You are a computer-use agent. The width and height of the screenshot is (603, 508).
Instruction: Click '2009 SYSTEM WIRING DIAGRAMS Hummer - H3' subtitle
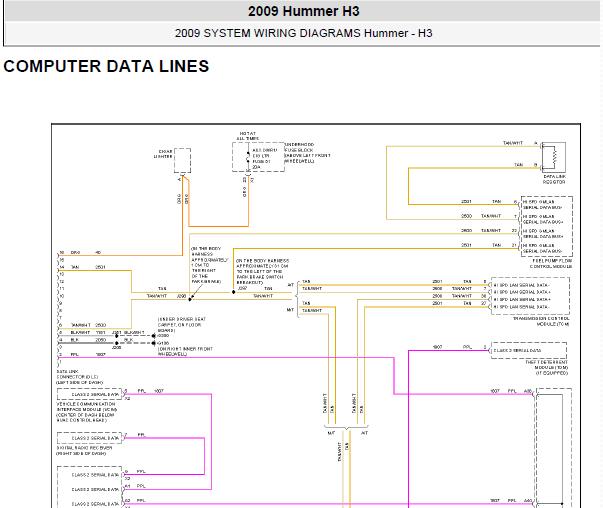click(x=303, y=33)
